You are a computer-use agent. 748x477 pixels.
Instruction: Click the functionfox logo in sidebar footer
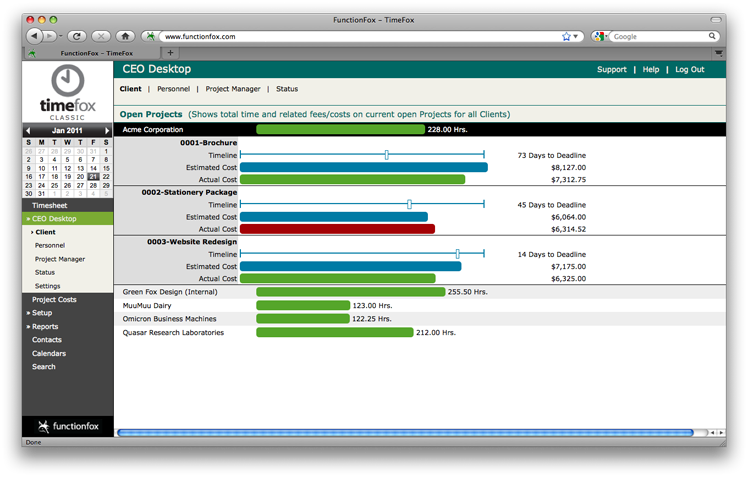click(x=68, y=426)
